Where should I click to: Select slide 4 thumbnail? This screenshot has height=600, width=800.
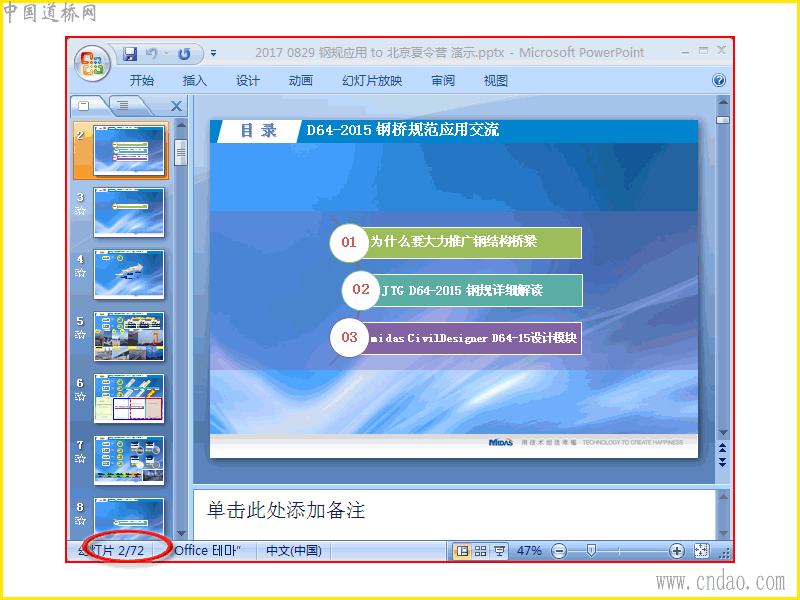tap(129, 274)
